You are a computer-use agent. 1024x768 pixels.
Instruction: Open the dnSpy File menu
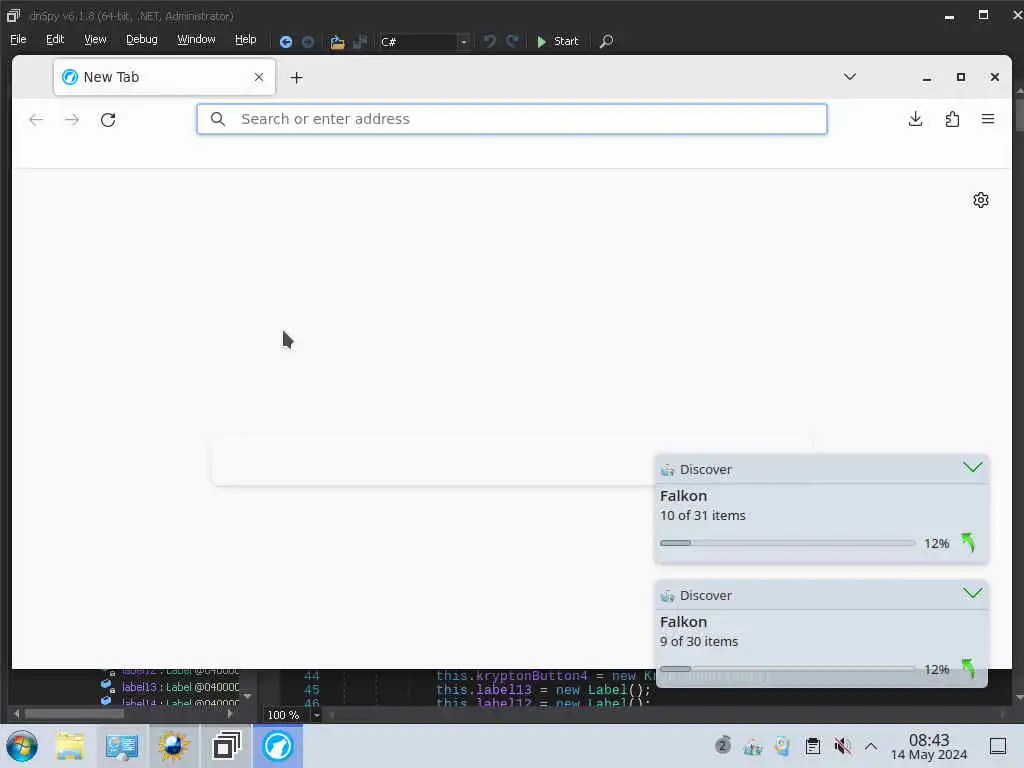click(18, 40)
